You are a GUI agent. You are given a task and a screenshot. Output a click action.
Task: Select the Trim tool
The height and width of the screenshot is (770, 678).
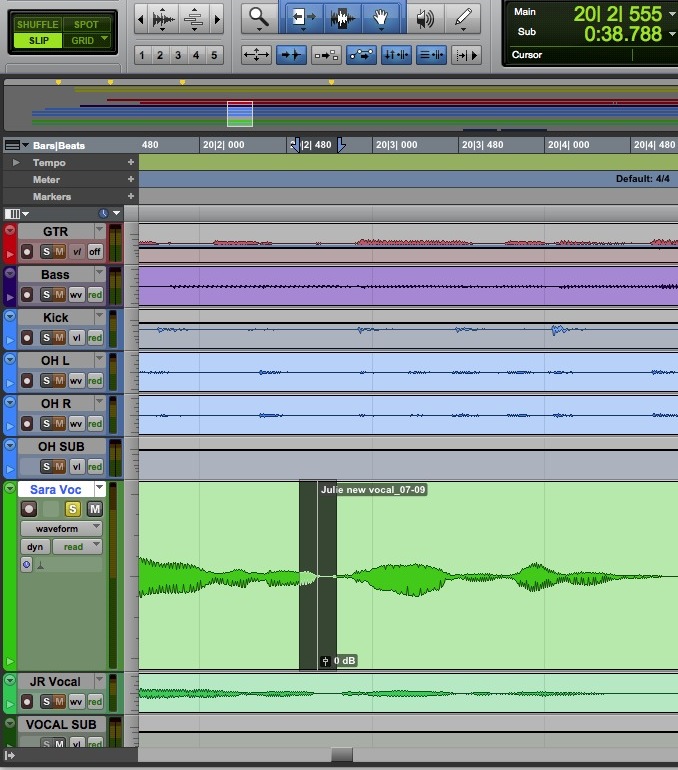click(303, 18)
